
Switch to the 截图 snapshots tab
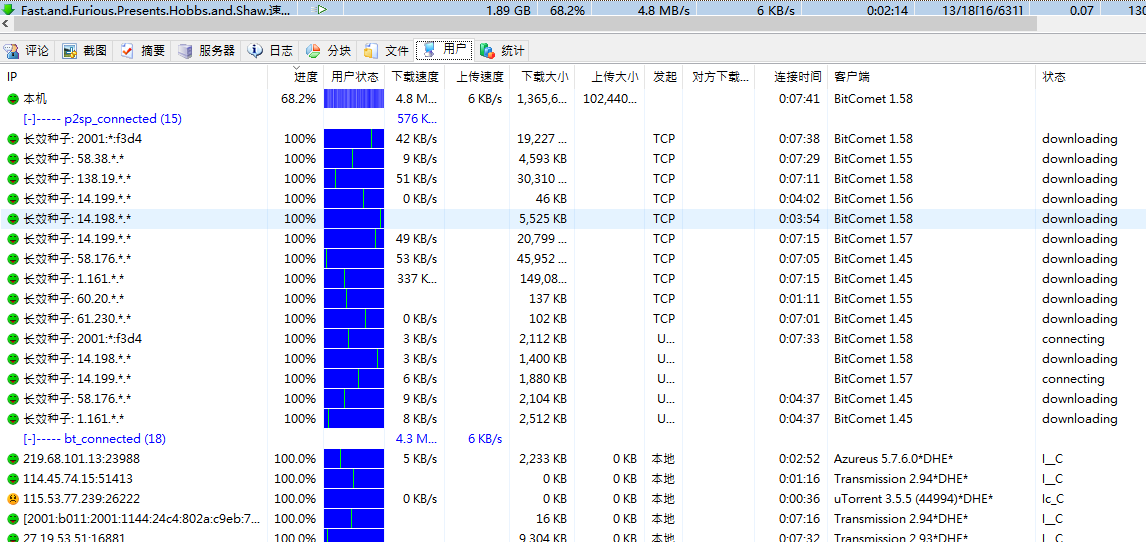pos(85,51)
